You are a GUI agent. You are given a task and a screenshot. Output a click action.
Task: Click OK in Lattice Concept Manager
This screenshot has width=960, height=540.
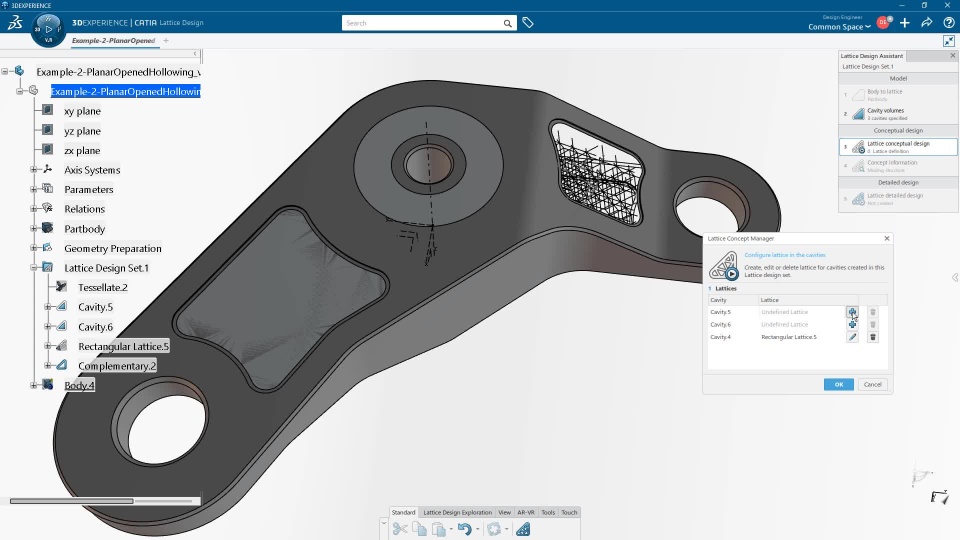pos(838,384)
